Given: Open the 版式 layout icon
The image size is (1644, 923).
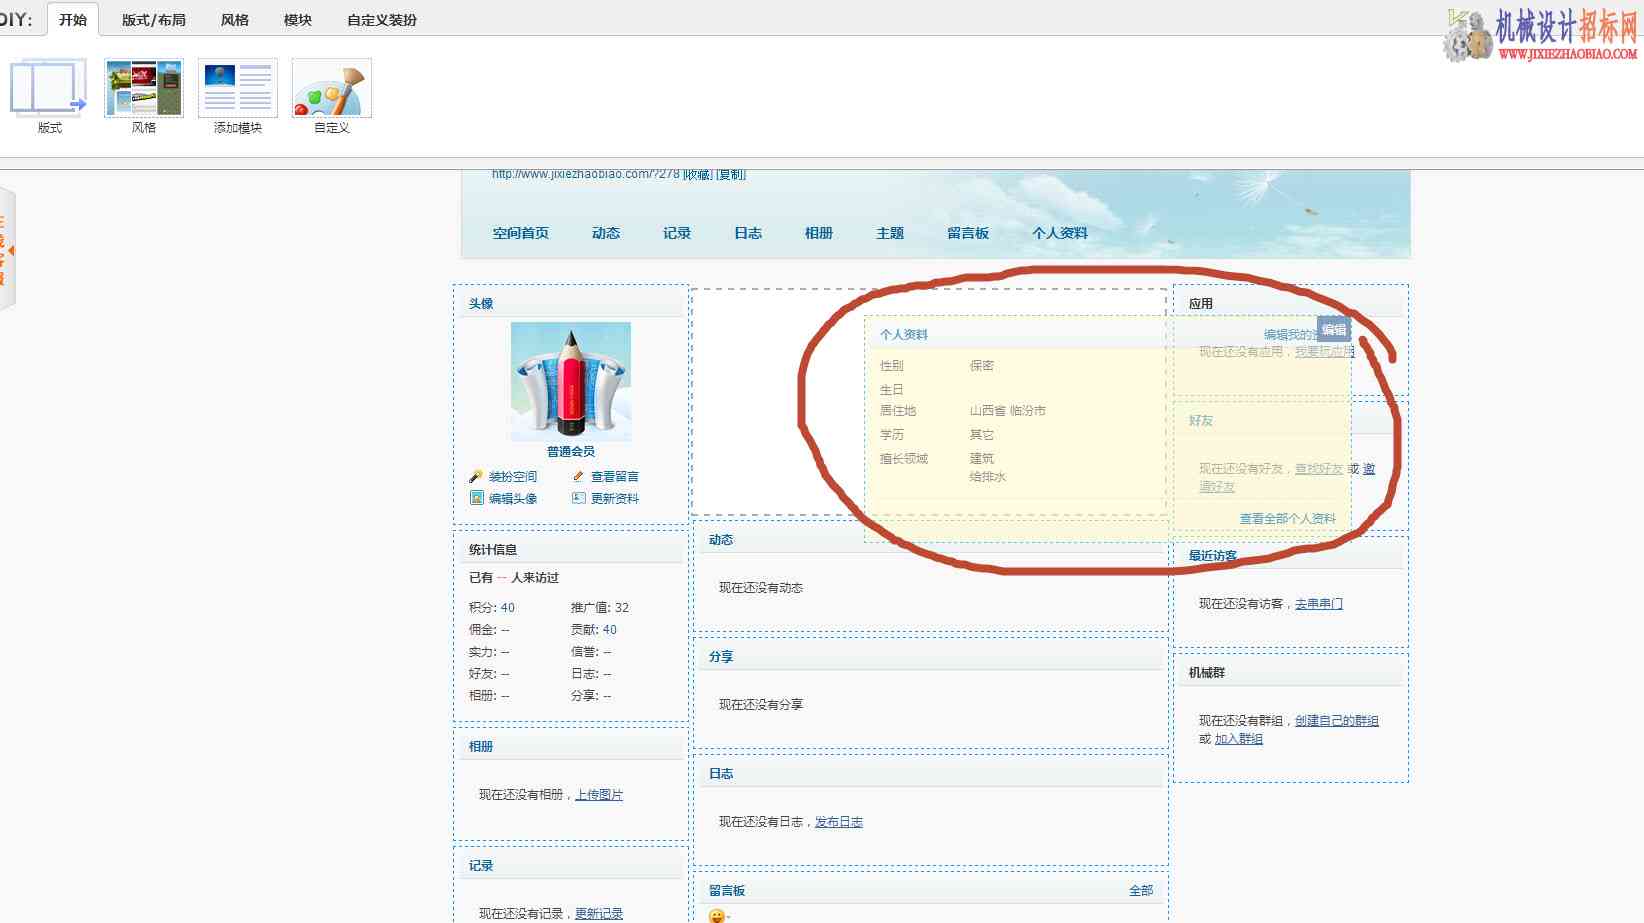Looking at the screenshot, I should [x=48, y=88].
